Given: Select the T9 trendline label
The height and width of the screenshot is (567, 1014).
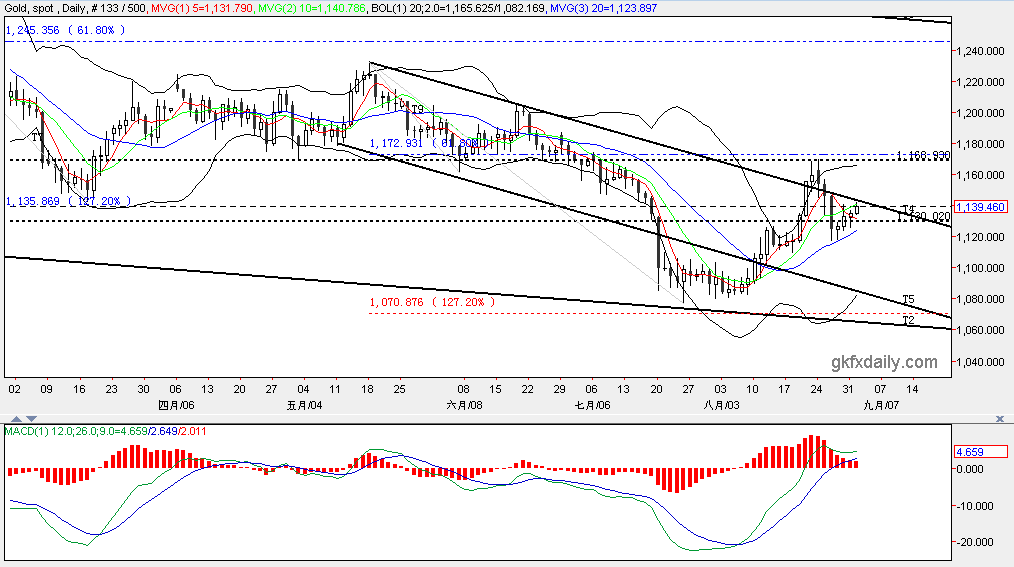Looking at the screenshot, I should pyautogui.click(x=418, y=109).
